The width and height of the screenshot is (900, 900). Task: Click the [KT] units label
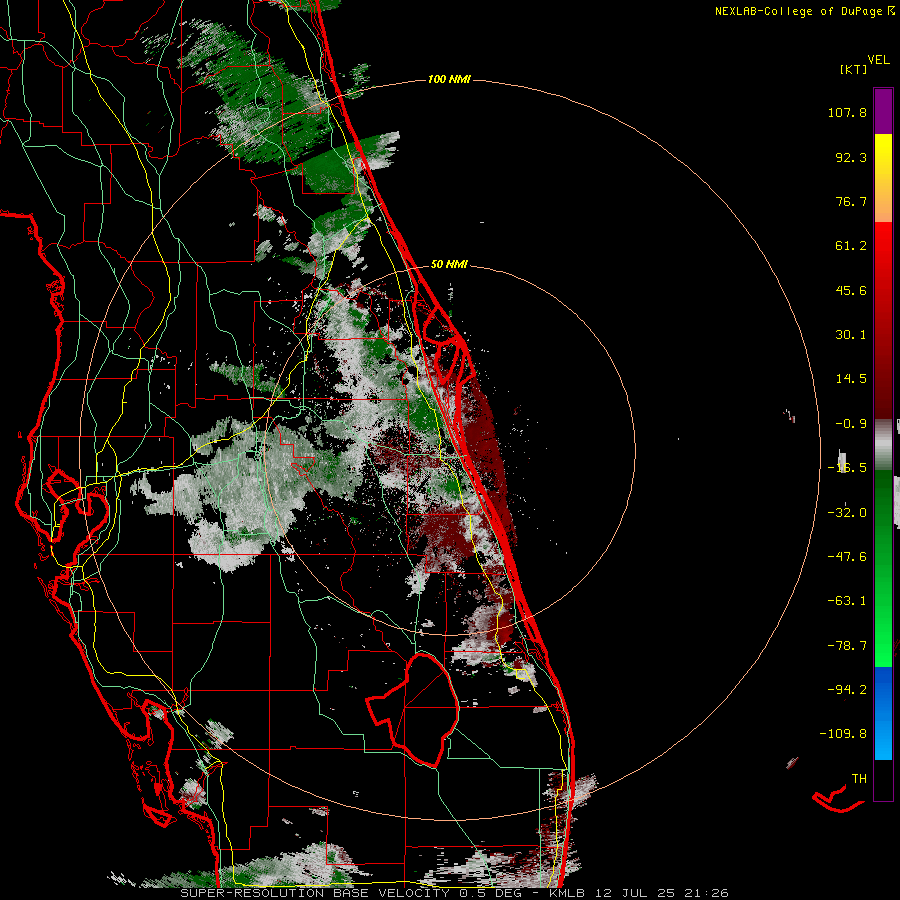(x=854, y=69)
